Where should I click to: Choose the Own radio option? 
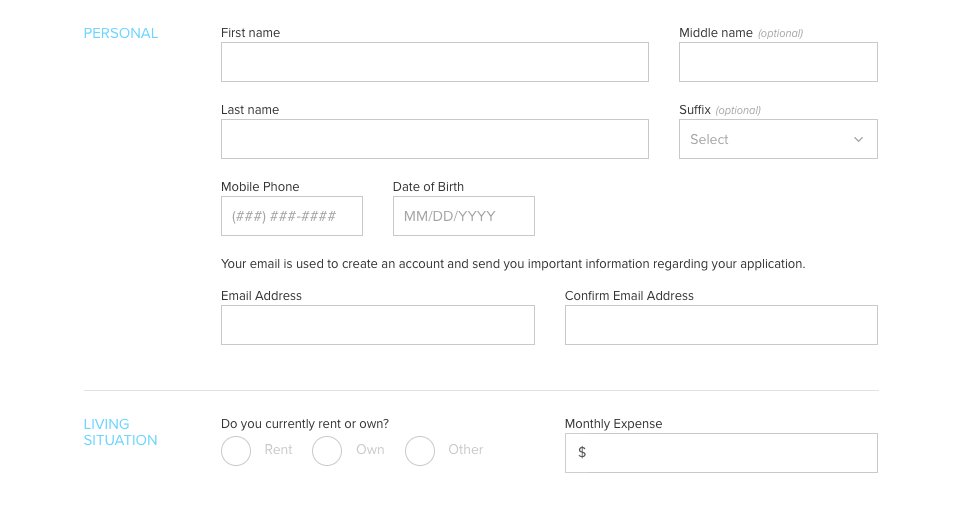[327, 451]
